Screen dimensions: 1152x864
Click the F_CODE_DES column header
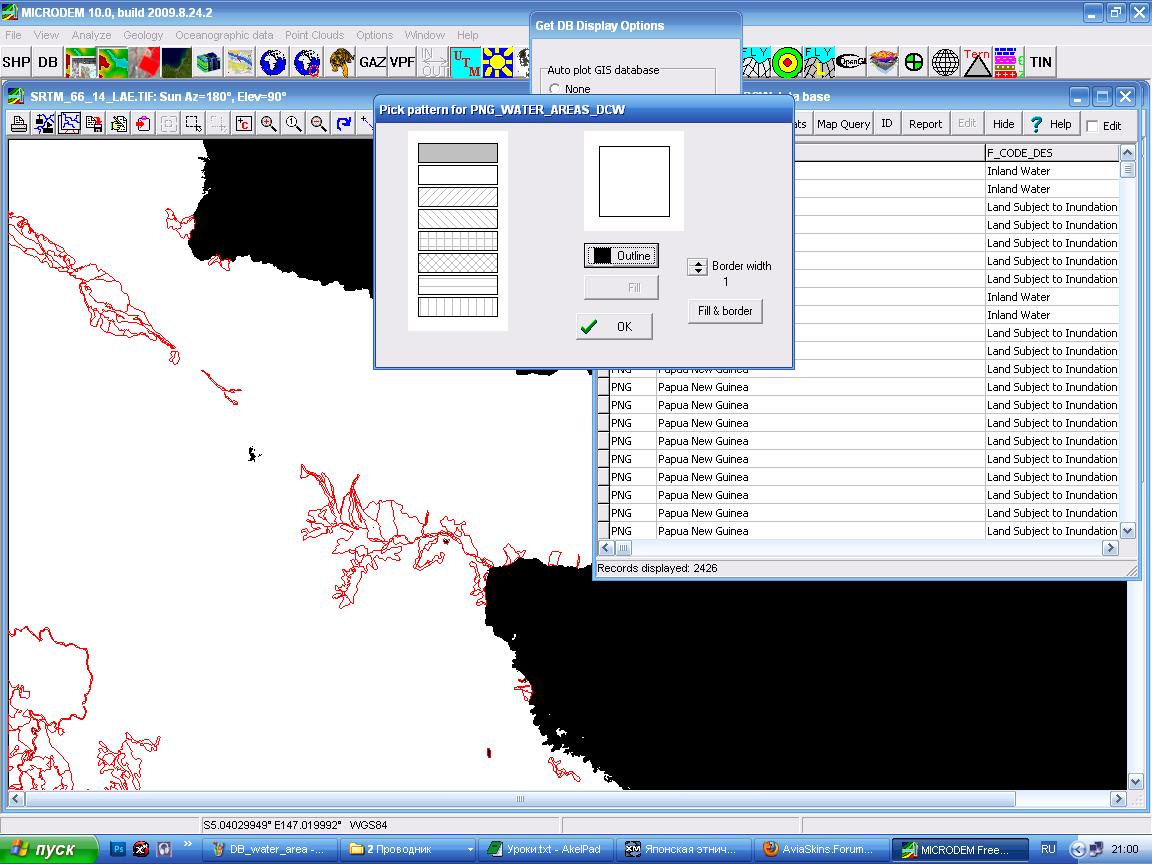(1051, 153)
